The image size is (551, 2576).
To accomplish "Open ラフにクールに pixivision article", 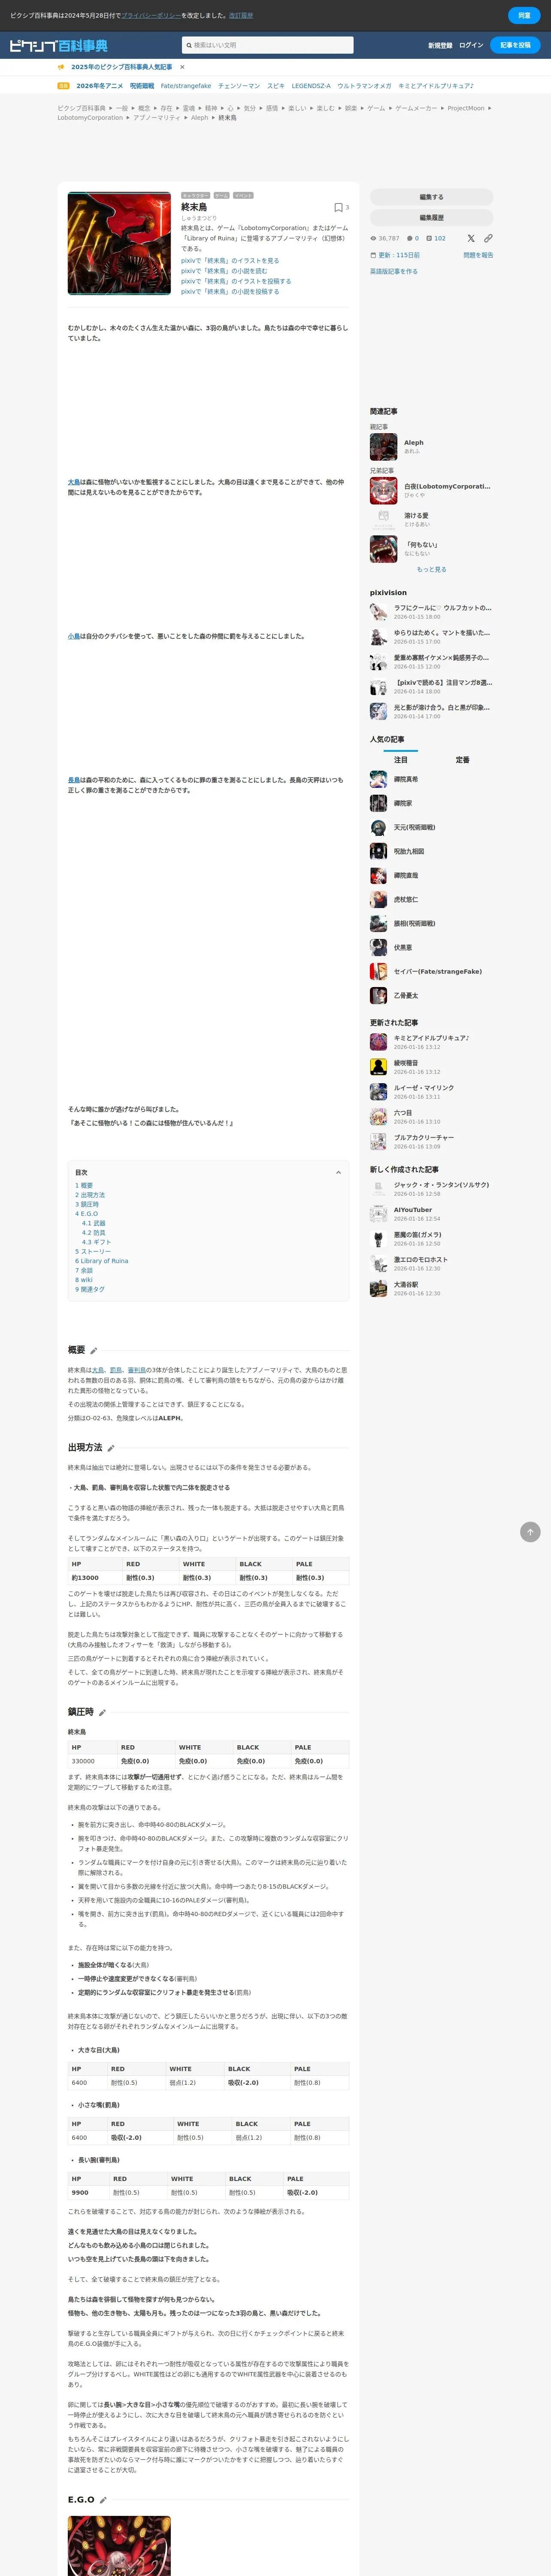I will click(442, 608).
